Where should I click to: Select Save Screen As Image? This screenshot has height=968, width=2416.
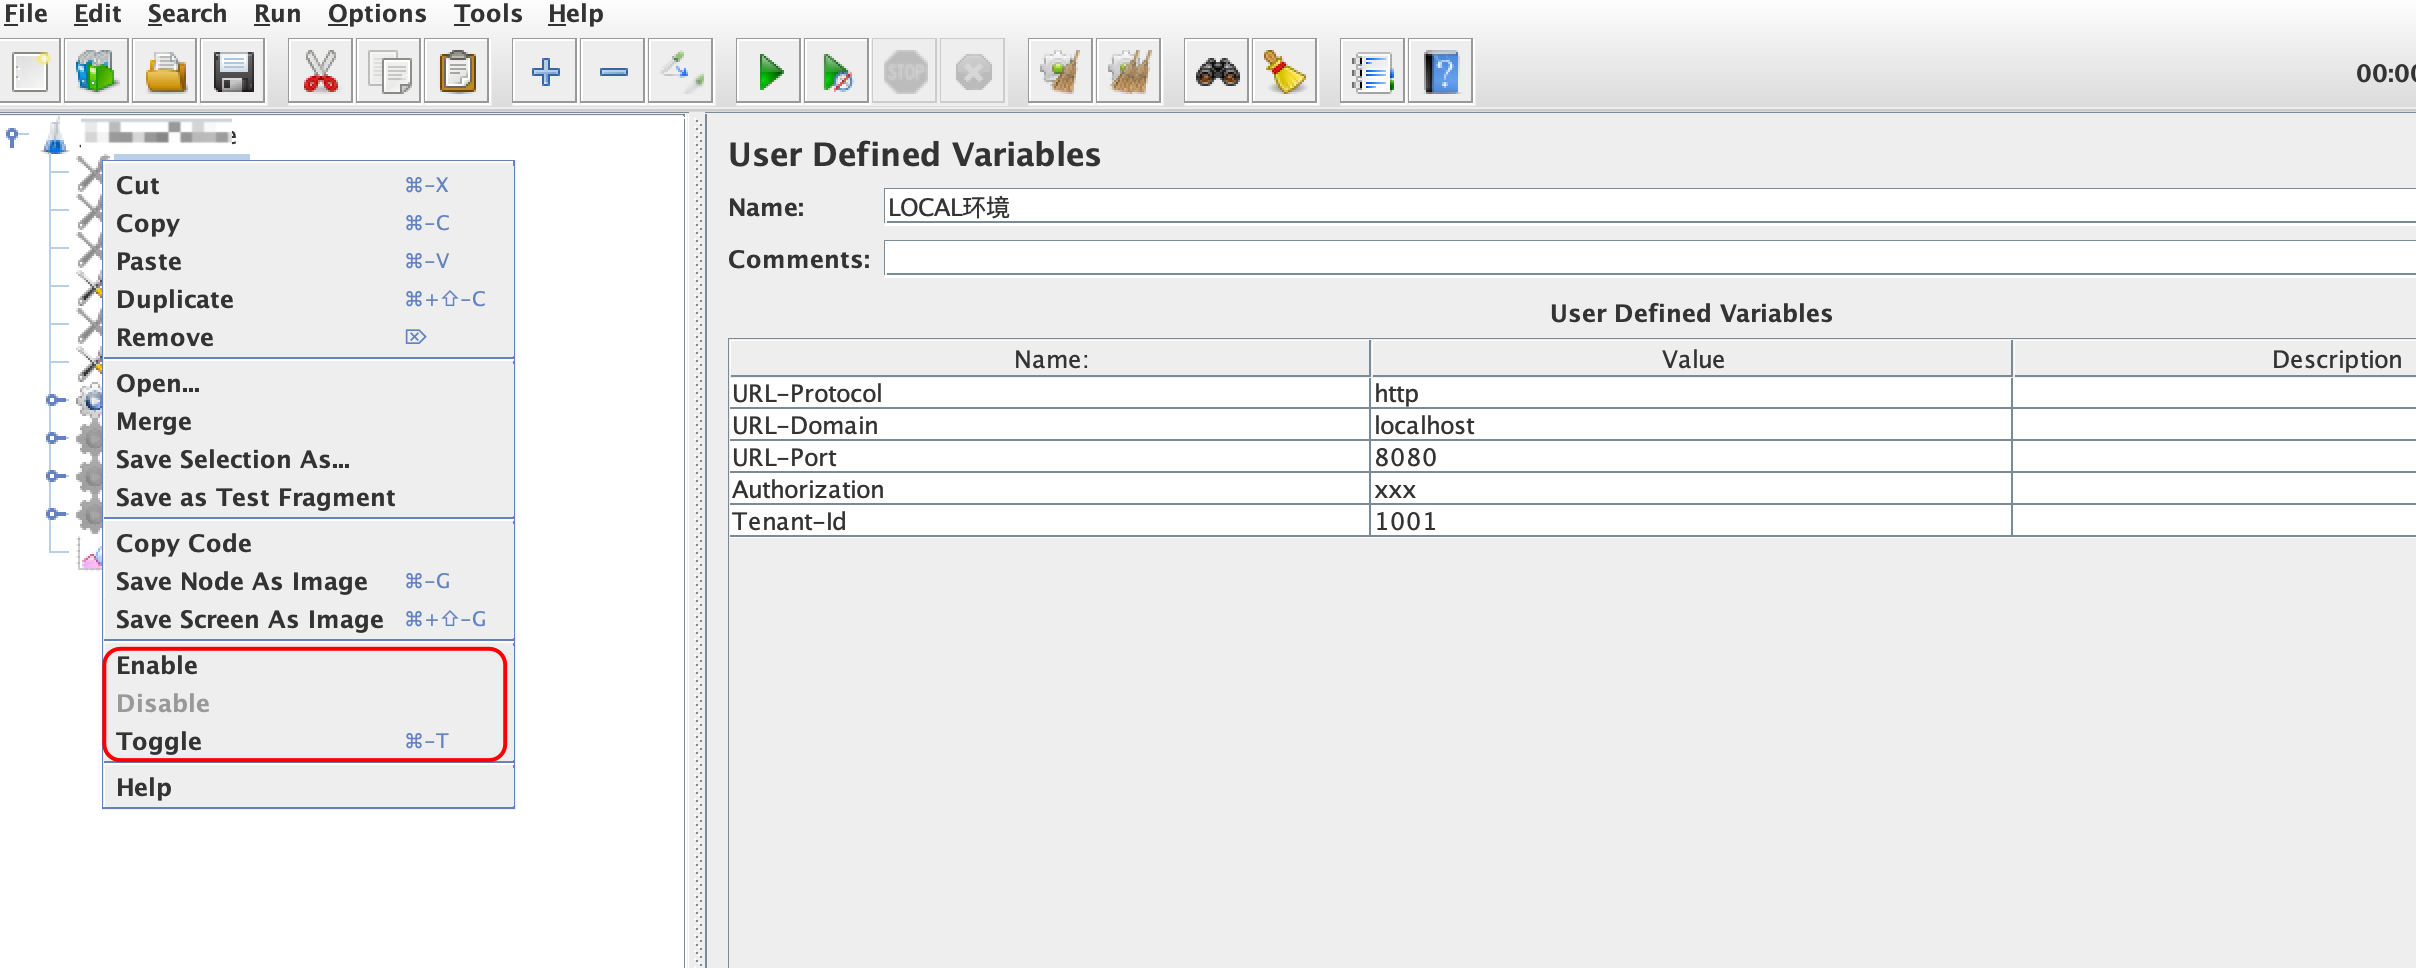click(309, 619)
